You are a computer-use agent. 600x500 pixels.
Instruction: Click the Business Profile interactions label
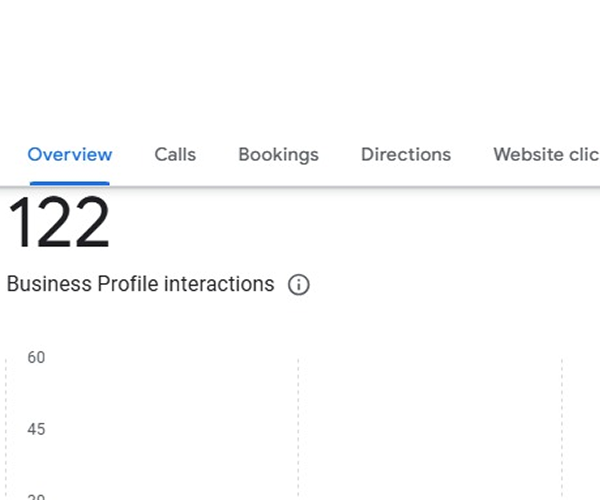(x=140, y=284)
